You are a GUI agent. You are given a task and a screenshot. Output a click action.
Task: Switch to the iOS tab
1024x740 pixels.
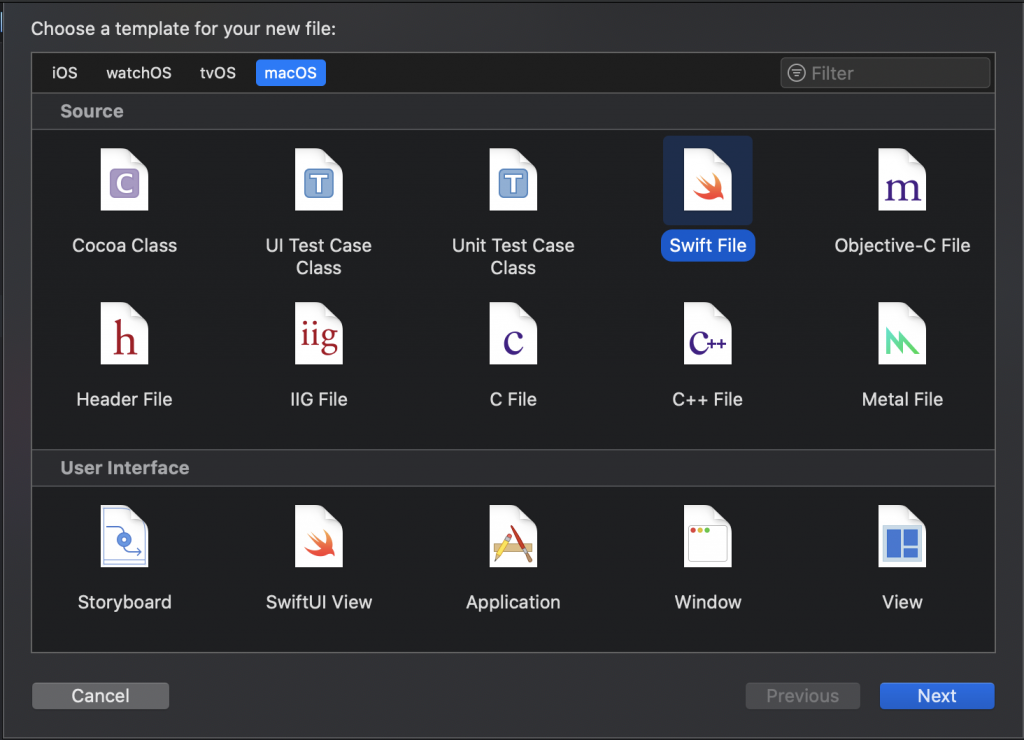pyautogui.click(x=65, y=72)
